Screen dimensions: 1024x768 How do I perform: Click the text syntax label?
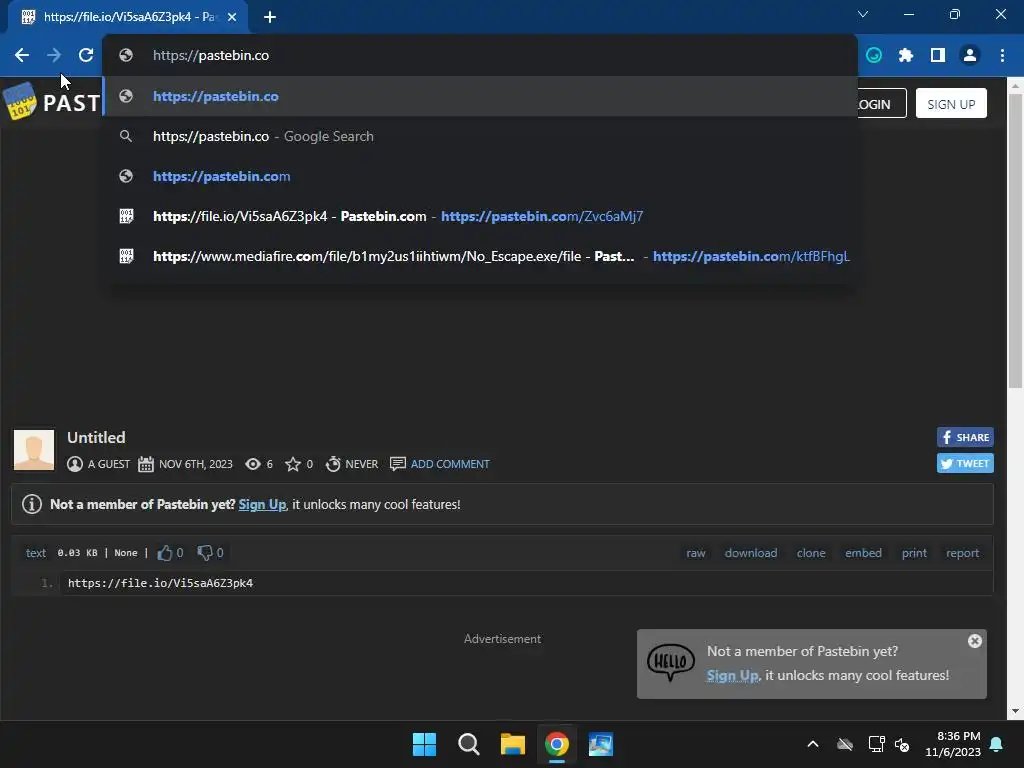(x=36, y=553)
